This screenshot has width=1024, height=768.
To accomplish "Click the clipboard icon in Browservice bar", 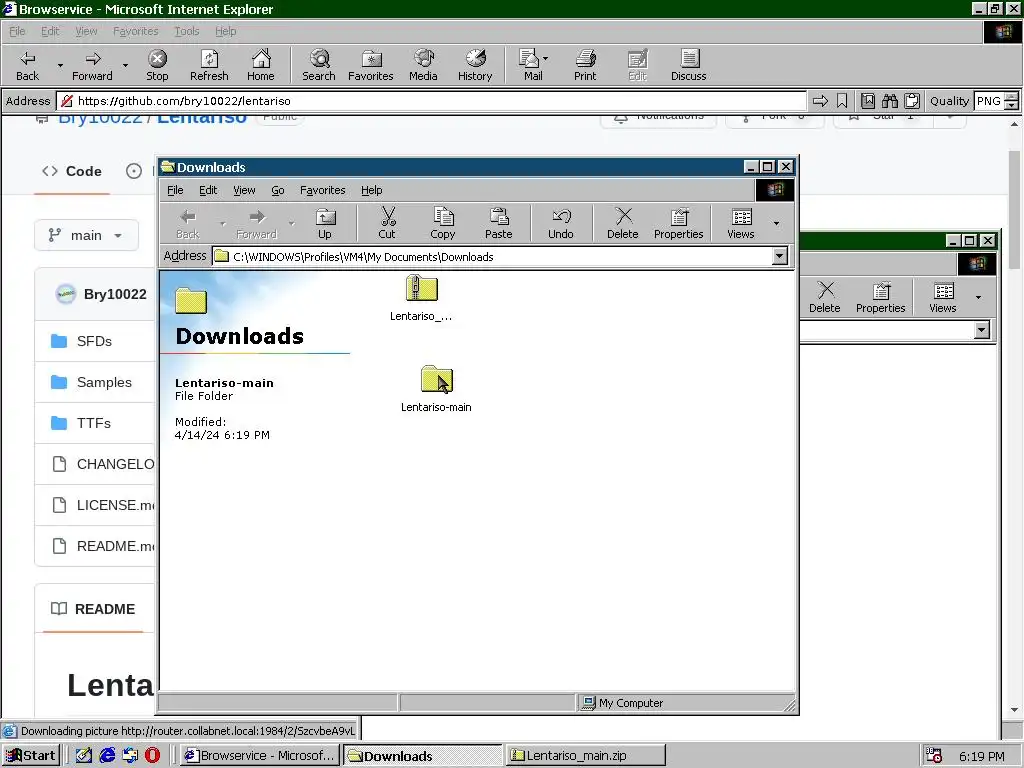I will pyautogui.click(x=912, y=101).
